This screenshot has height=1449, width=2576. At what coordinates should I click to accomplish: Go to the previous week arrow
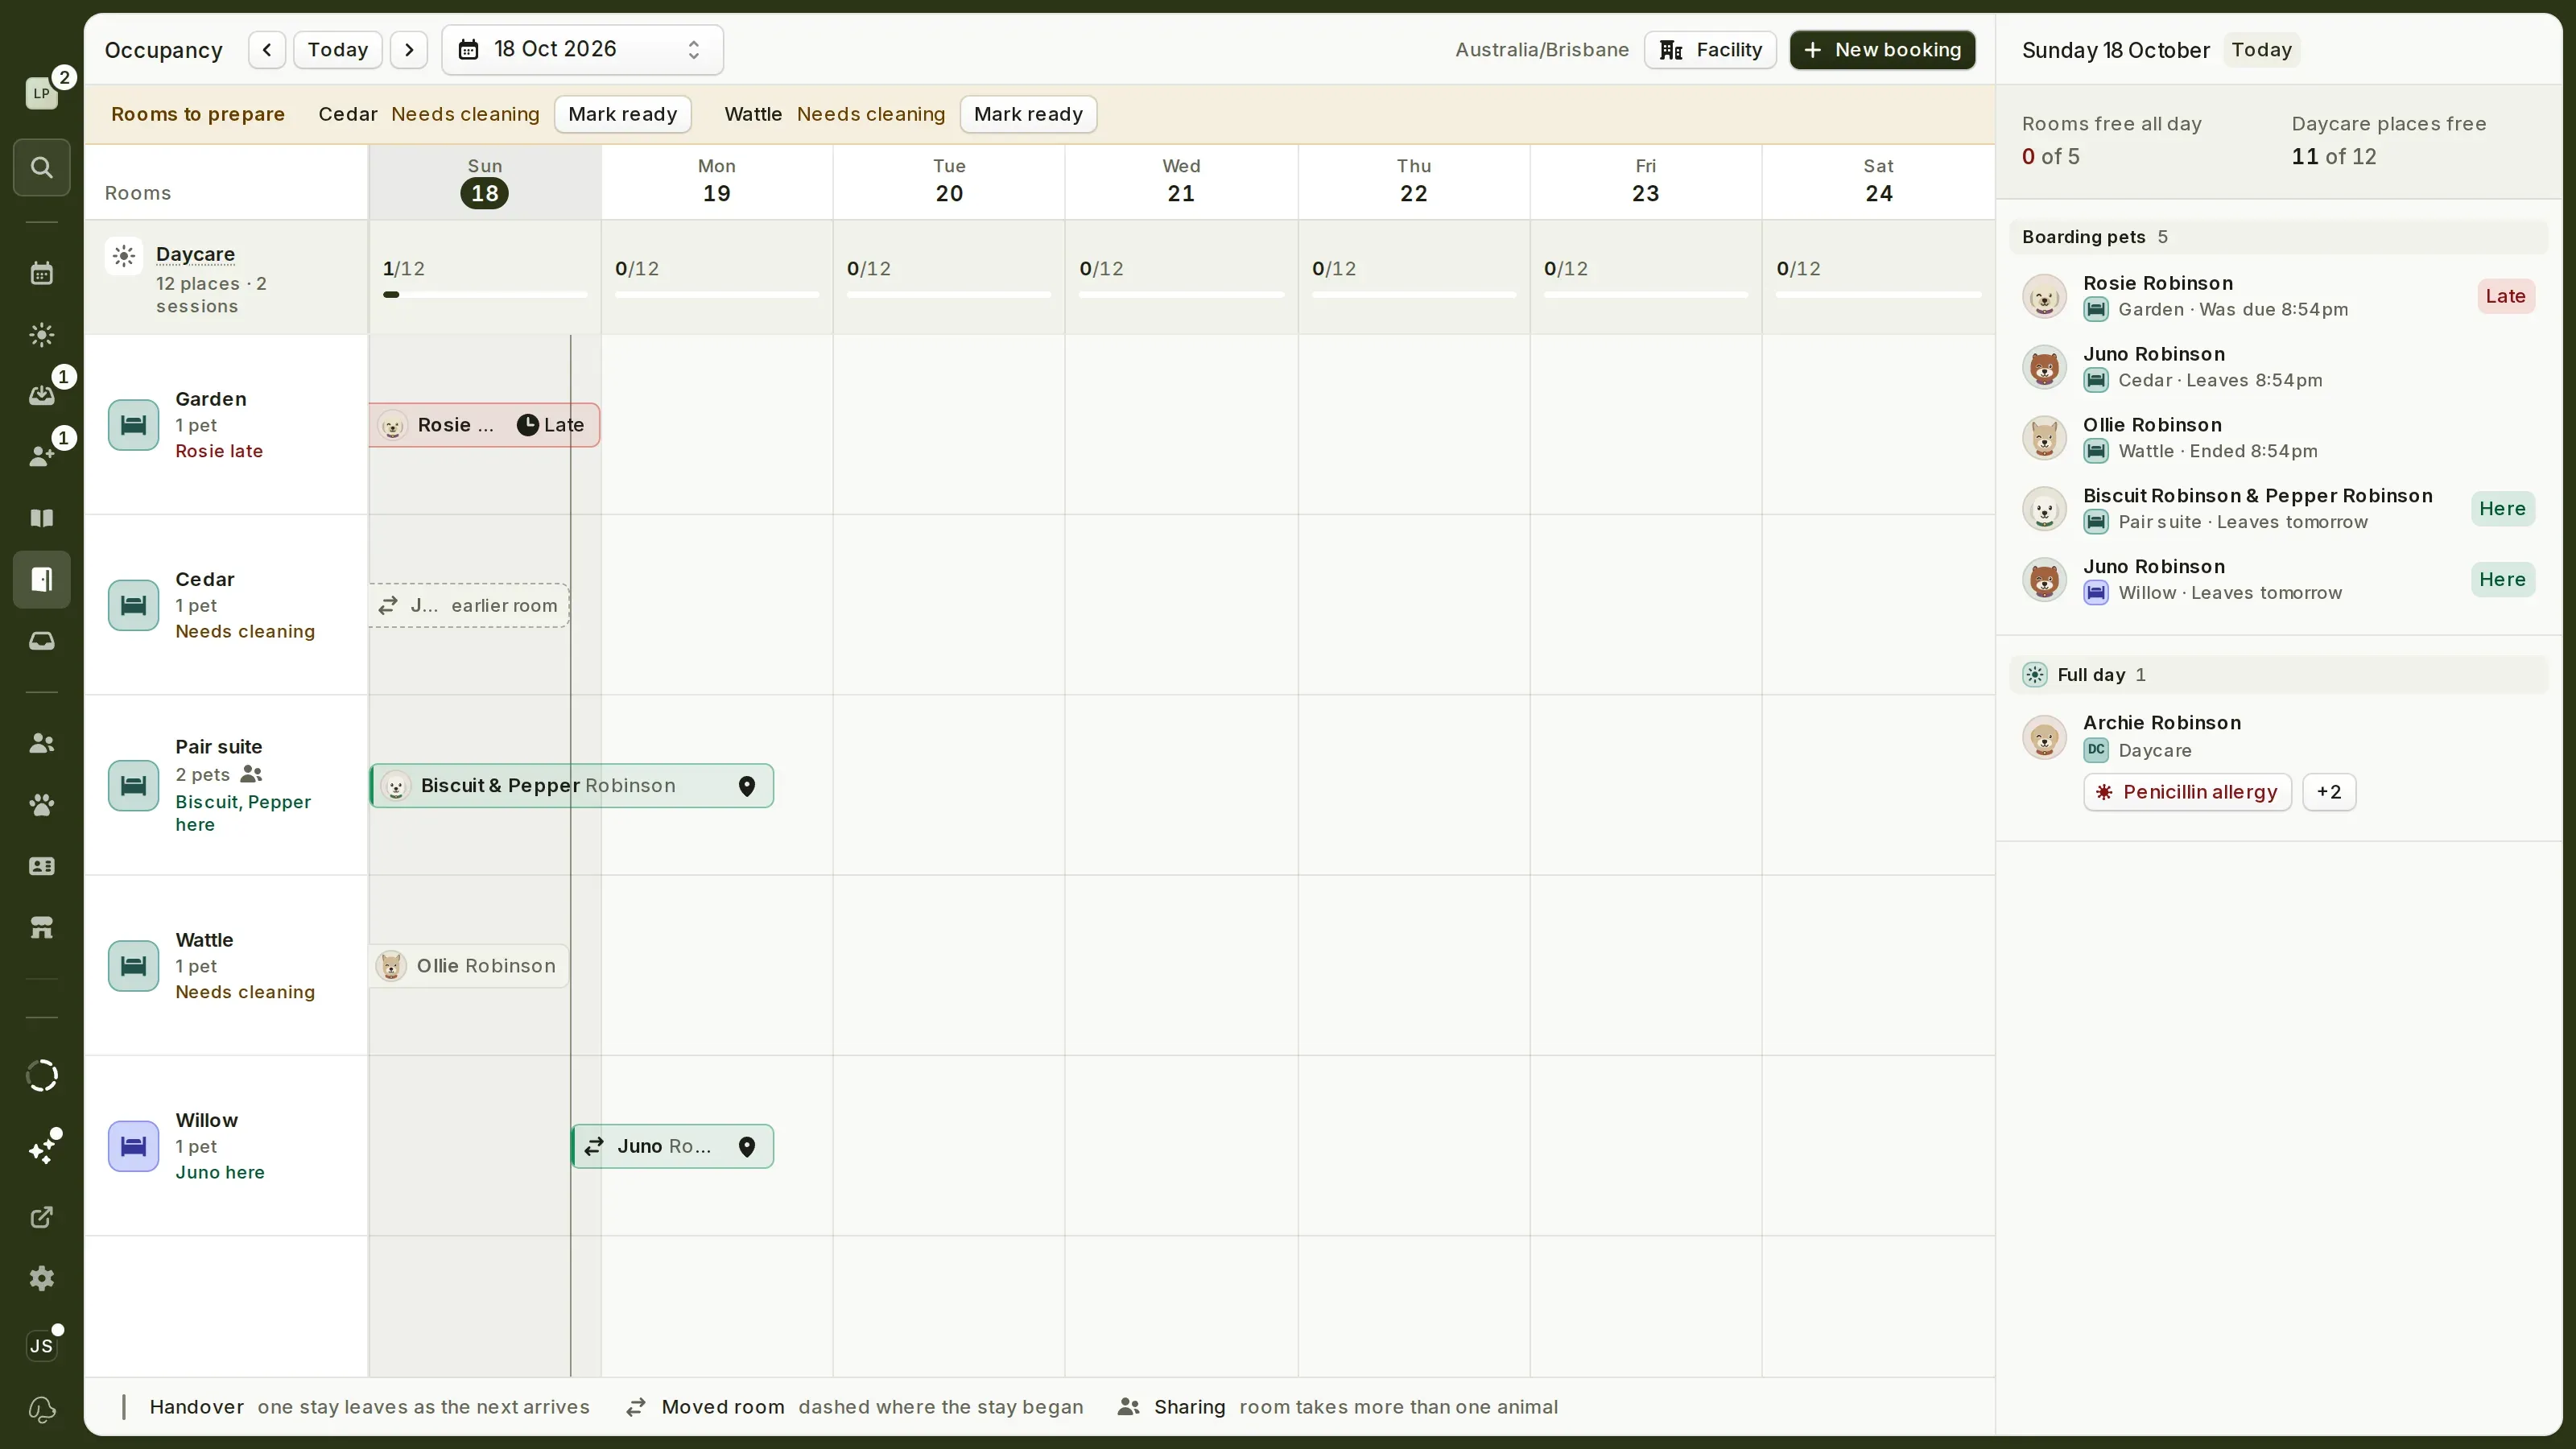tap(267, 50)
